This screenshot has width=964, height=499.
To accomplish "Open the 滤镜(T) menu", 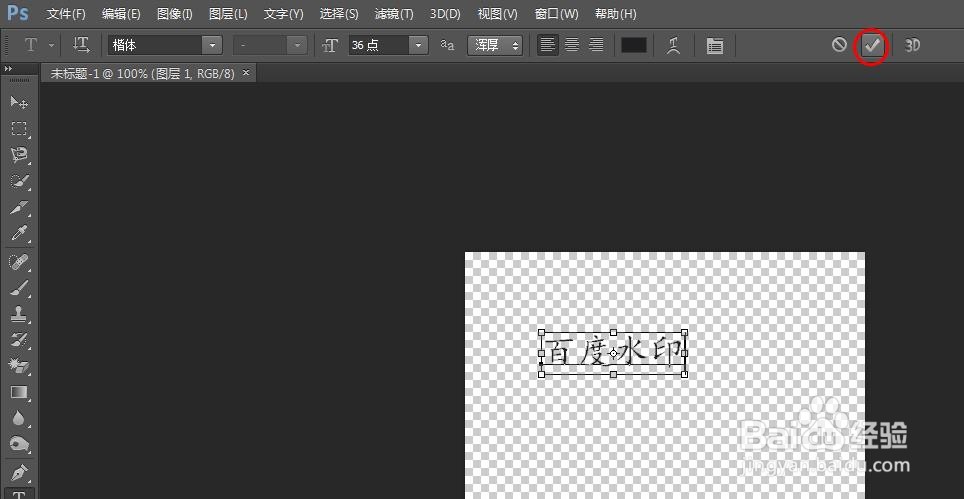I will pyautogui.click(x=394, y=14).
